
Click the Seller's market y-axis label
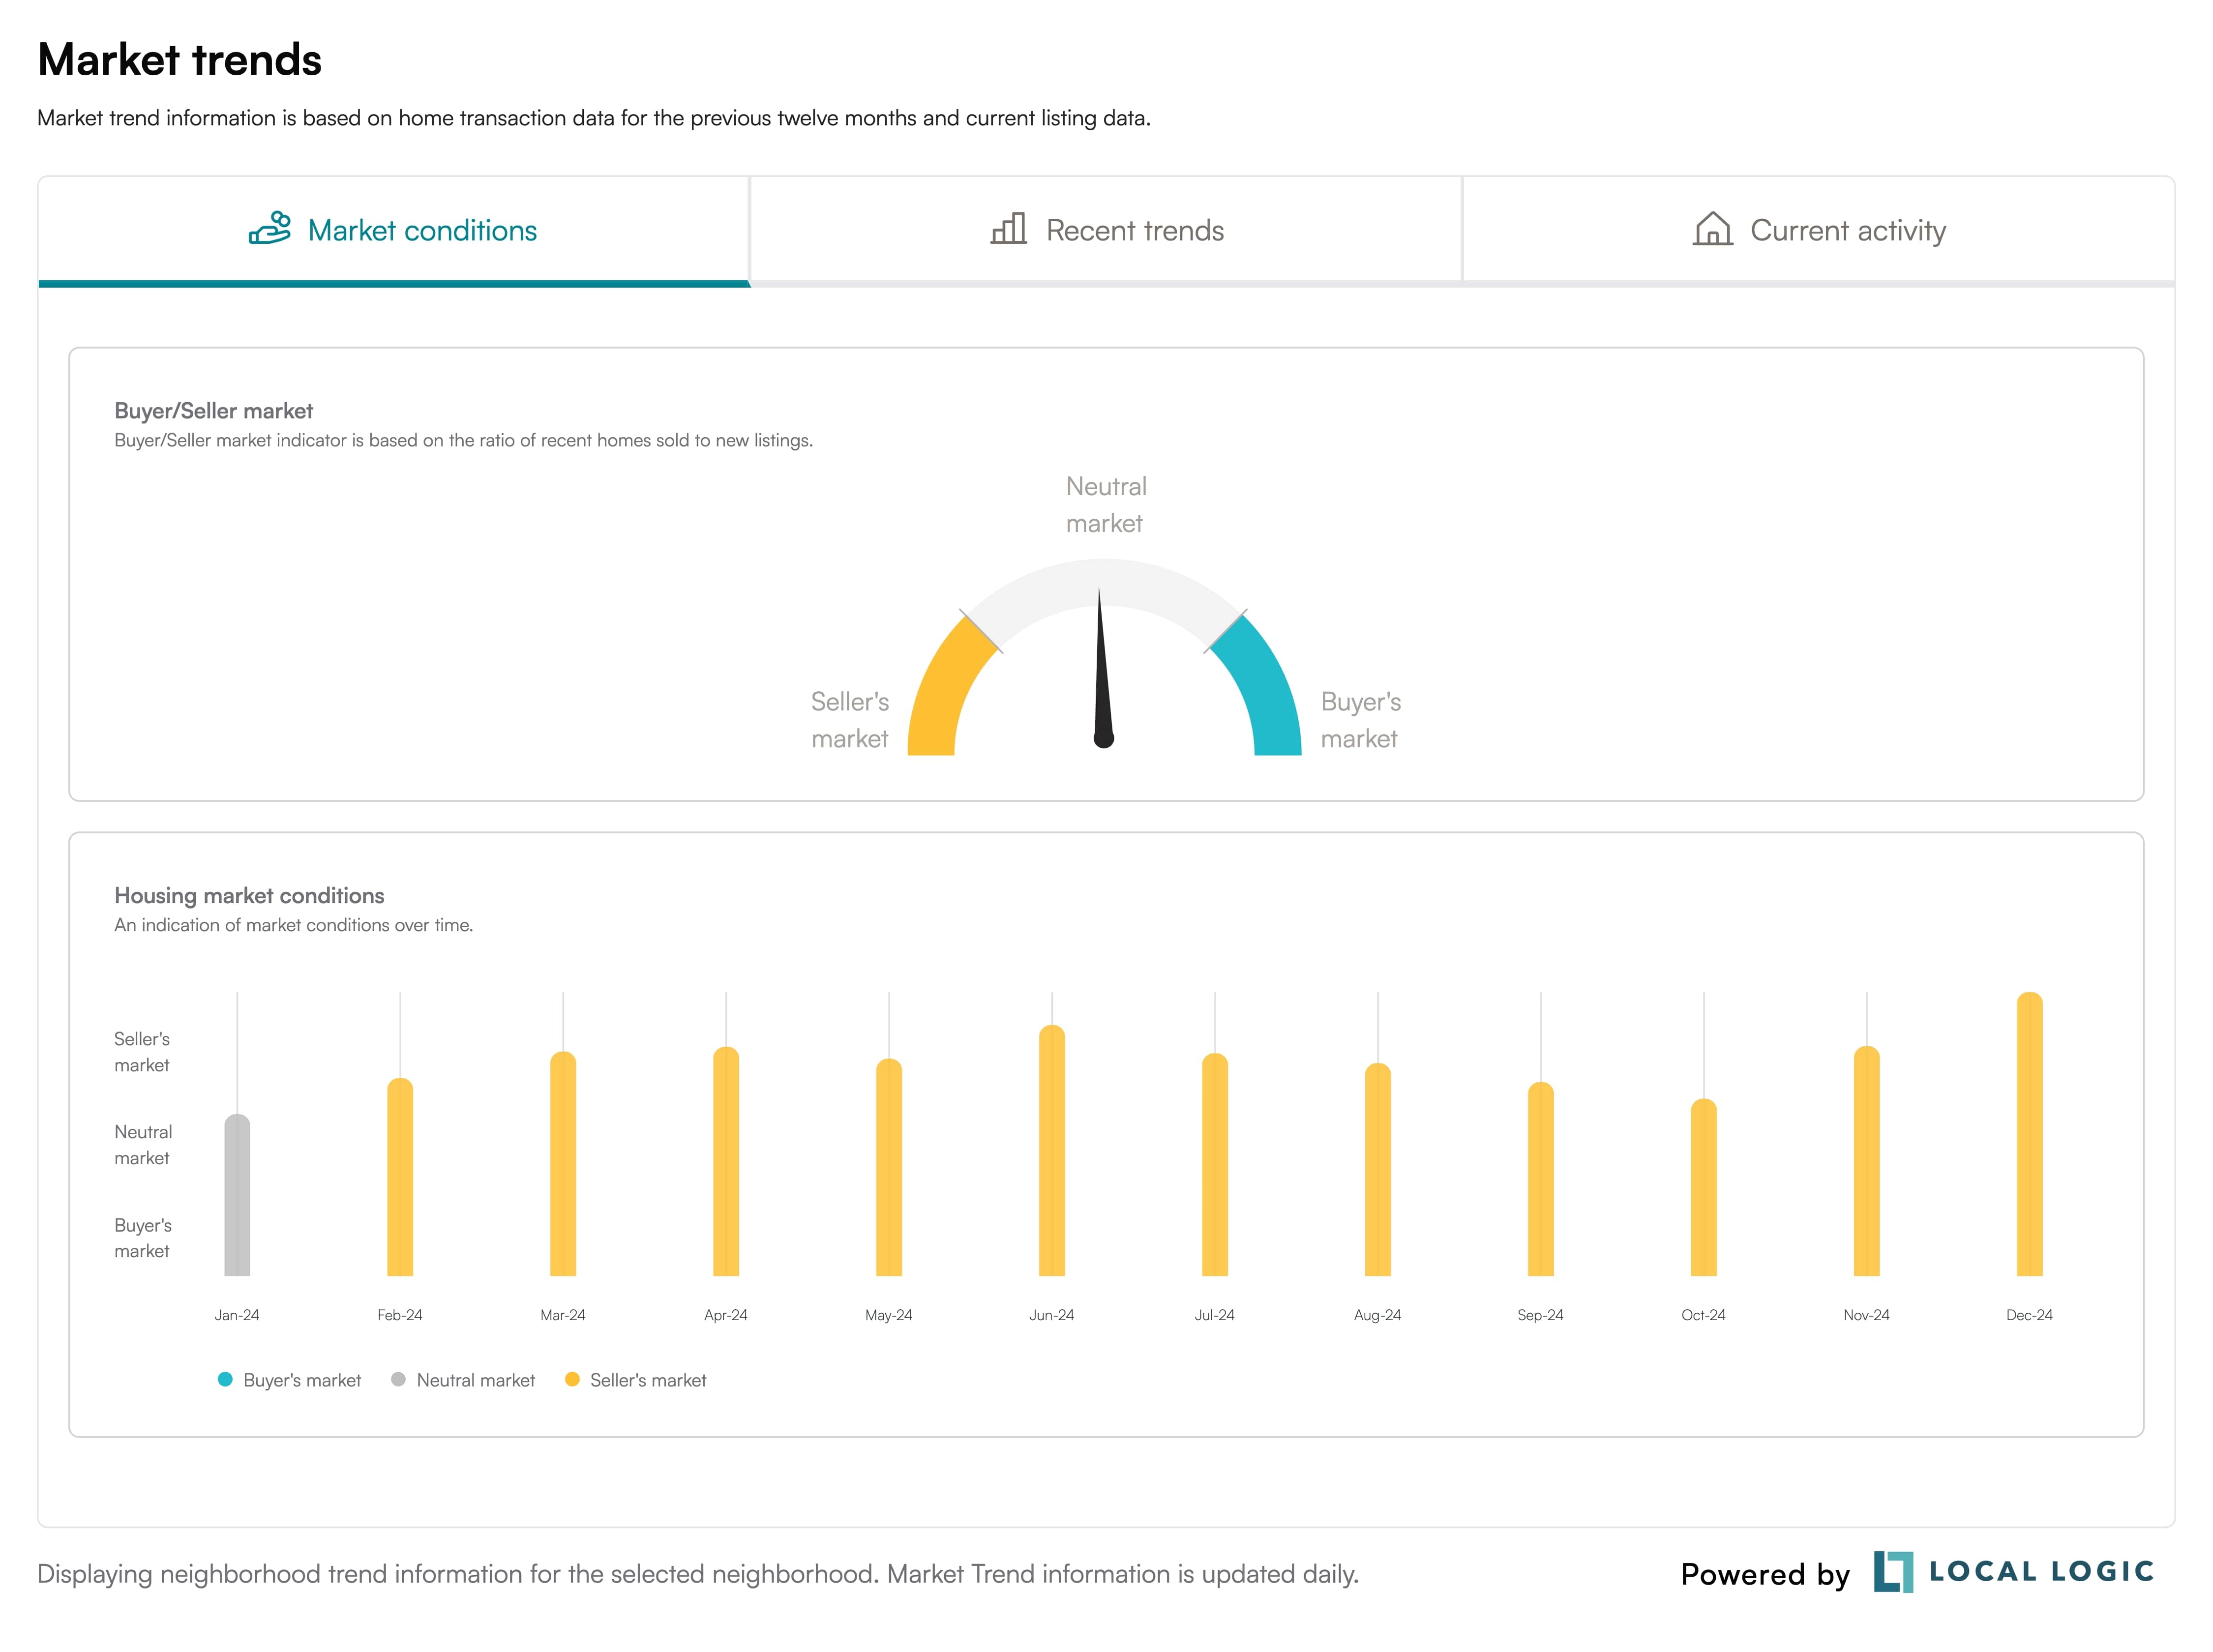pos(142,1052)
